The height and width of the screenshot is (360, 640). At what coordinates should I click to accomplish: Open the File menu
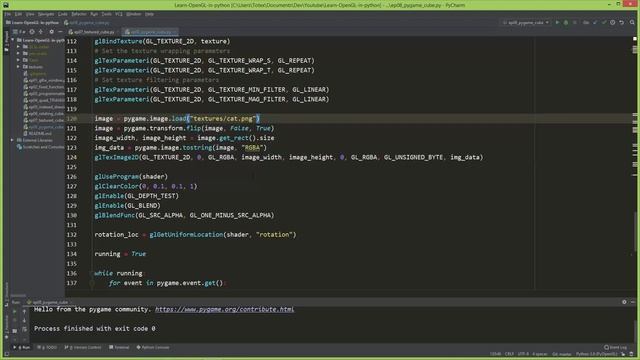coord(8,14)
